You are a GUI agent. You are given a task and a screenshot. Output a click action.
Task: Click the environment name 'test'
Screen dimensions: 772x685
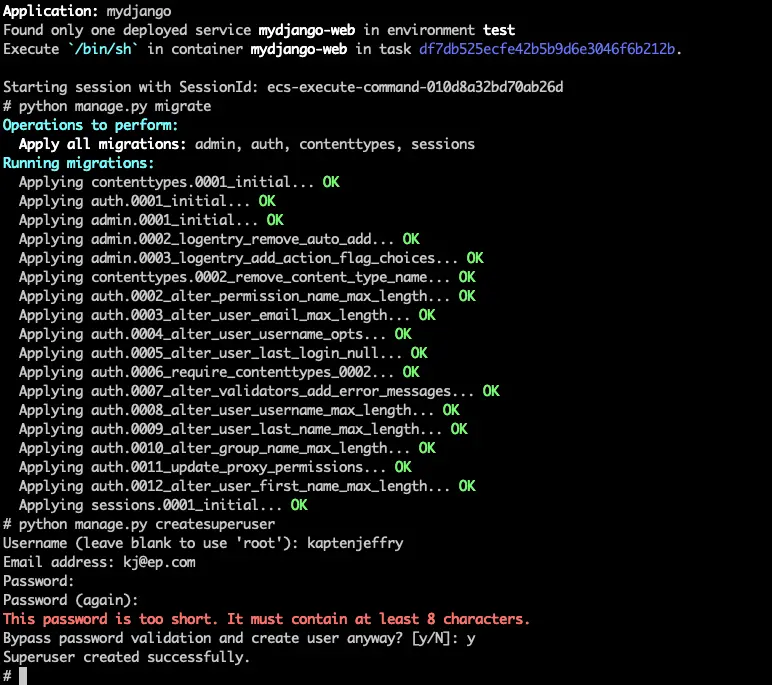[499, 30]
